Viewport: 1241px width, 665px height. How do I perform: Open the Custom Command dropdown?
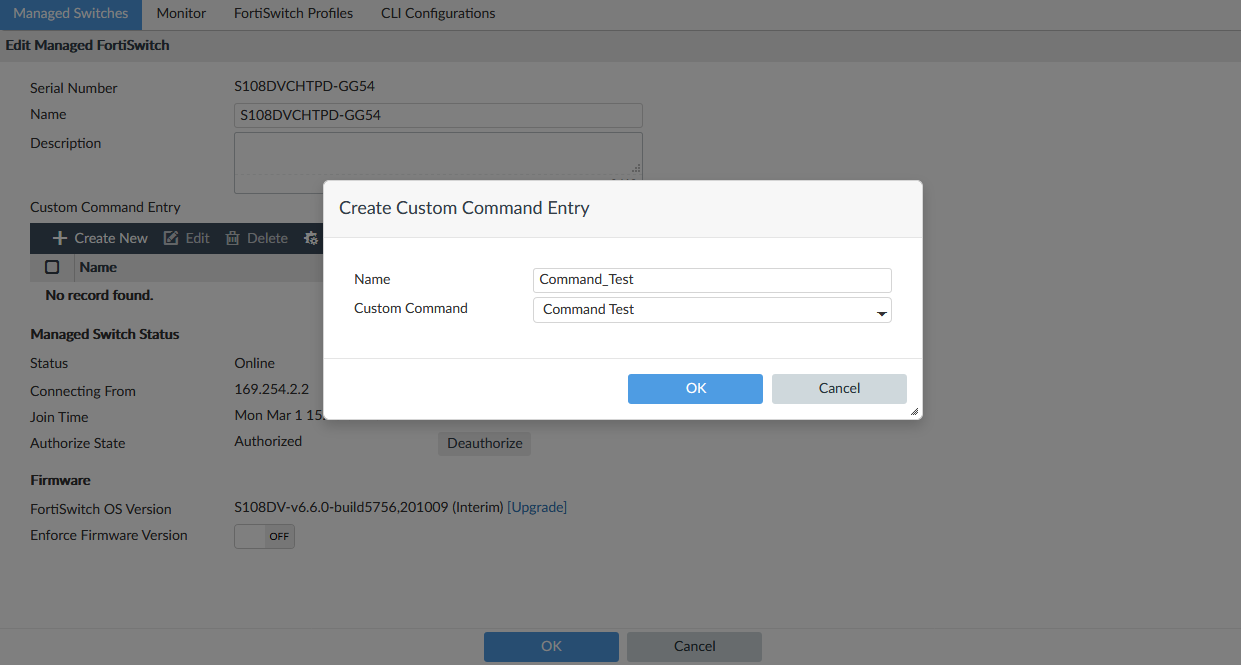point(712,310)
